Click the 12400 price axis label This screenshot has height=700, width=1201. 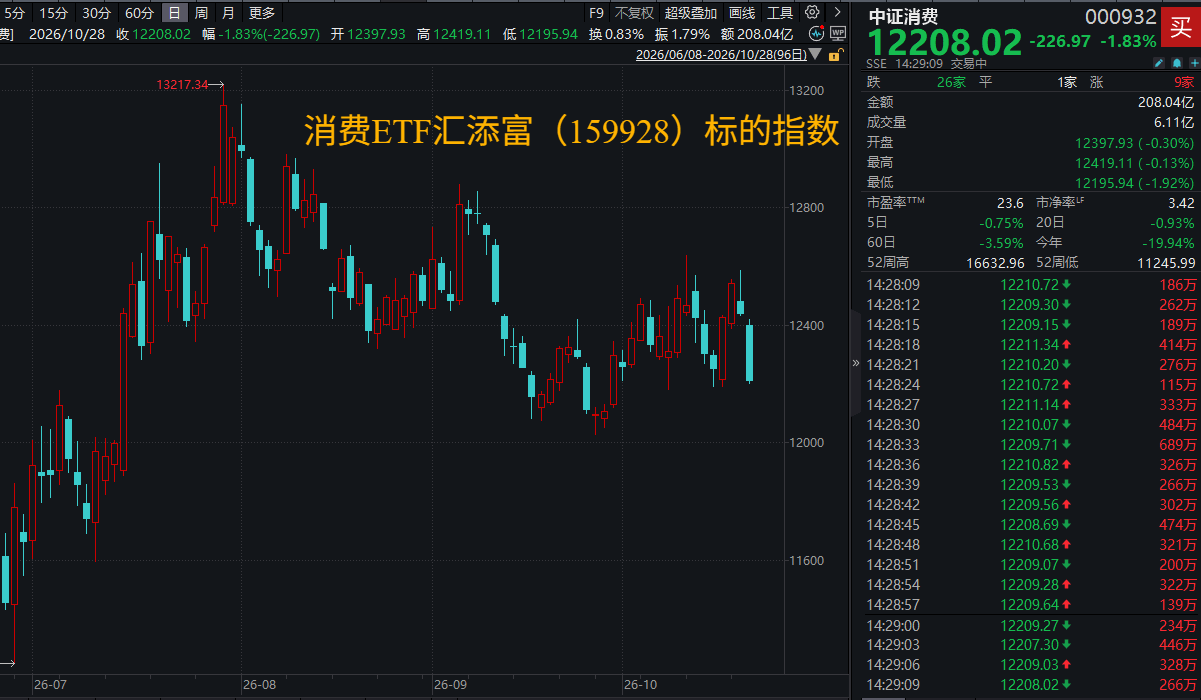pyautogui.click(x=806, y=325)
